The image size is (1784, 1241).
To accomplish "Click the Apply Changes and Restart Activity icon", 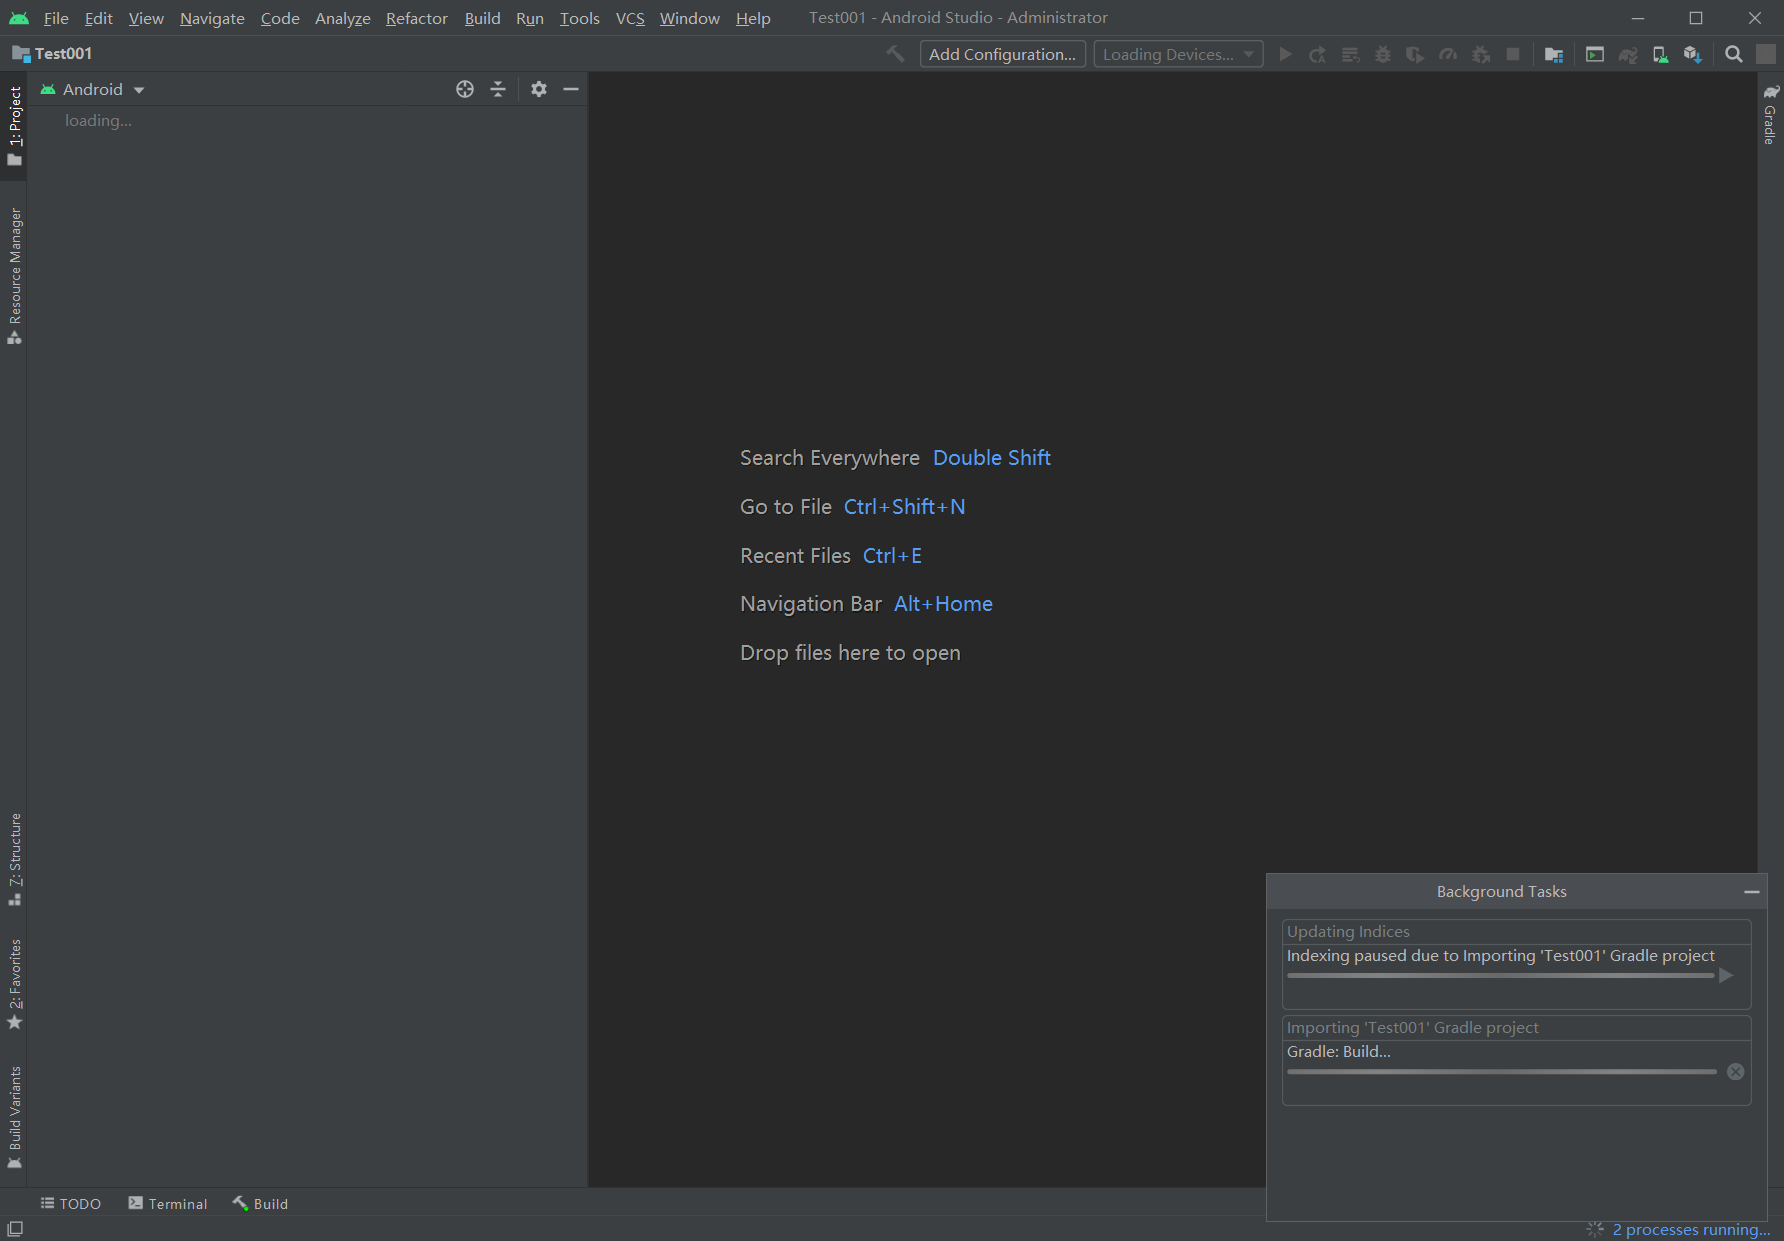I will pyautogui.click(x=1318, y=54).
